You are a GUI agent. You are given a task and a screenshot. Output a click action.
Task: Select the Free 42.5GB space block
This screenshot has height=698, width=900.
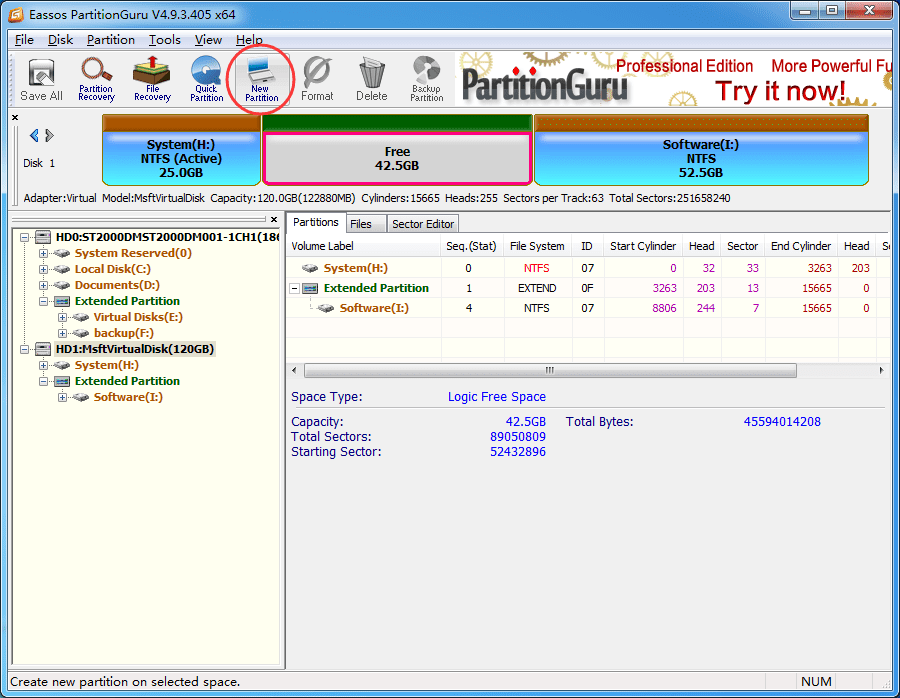[397, 158]
